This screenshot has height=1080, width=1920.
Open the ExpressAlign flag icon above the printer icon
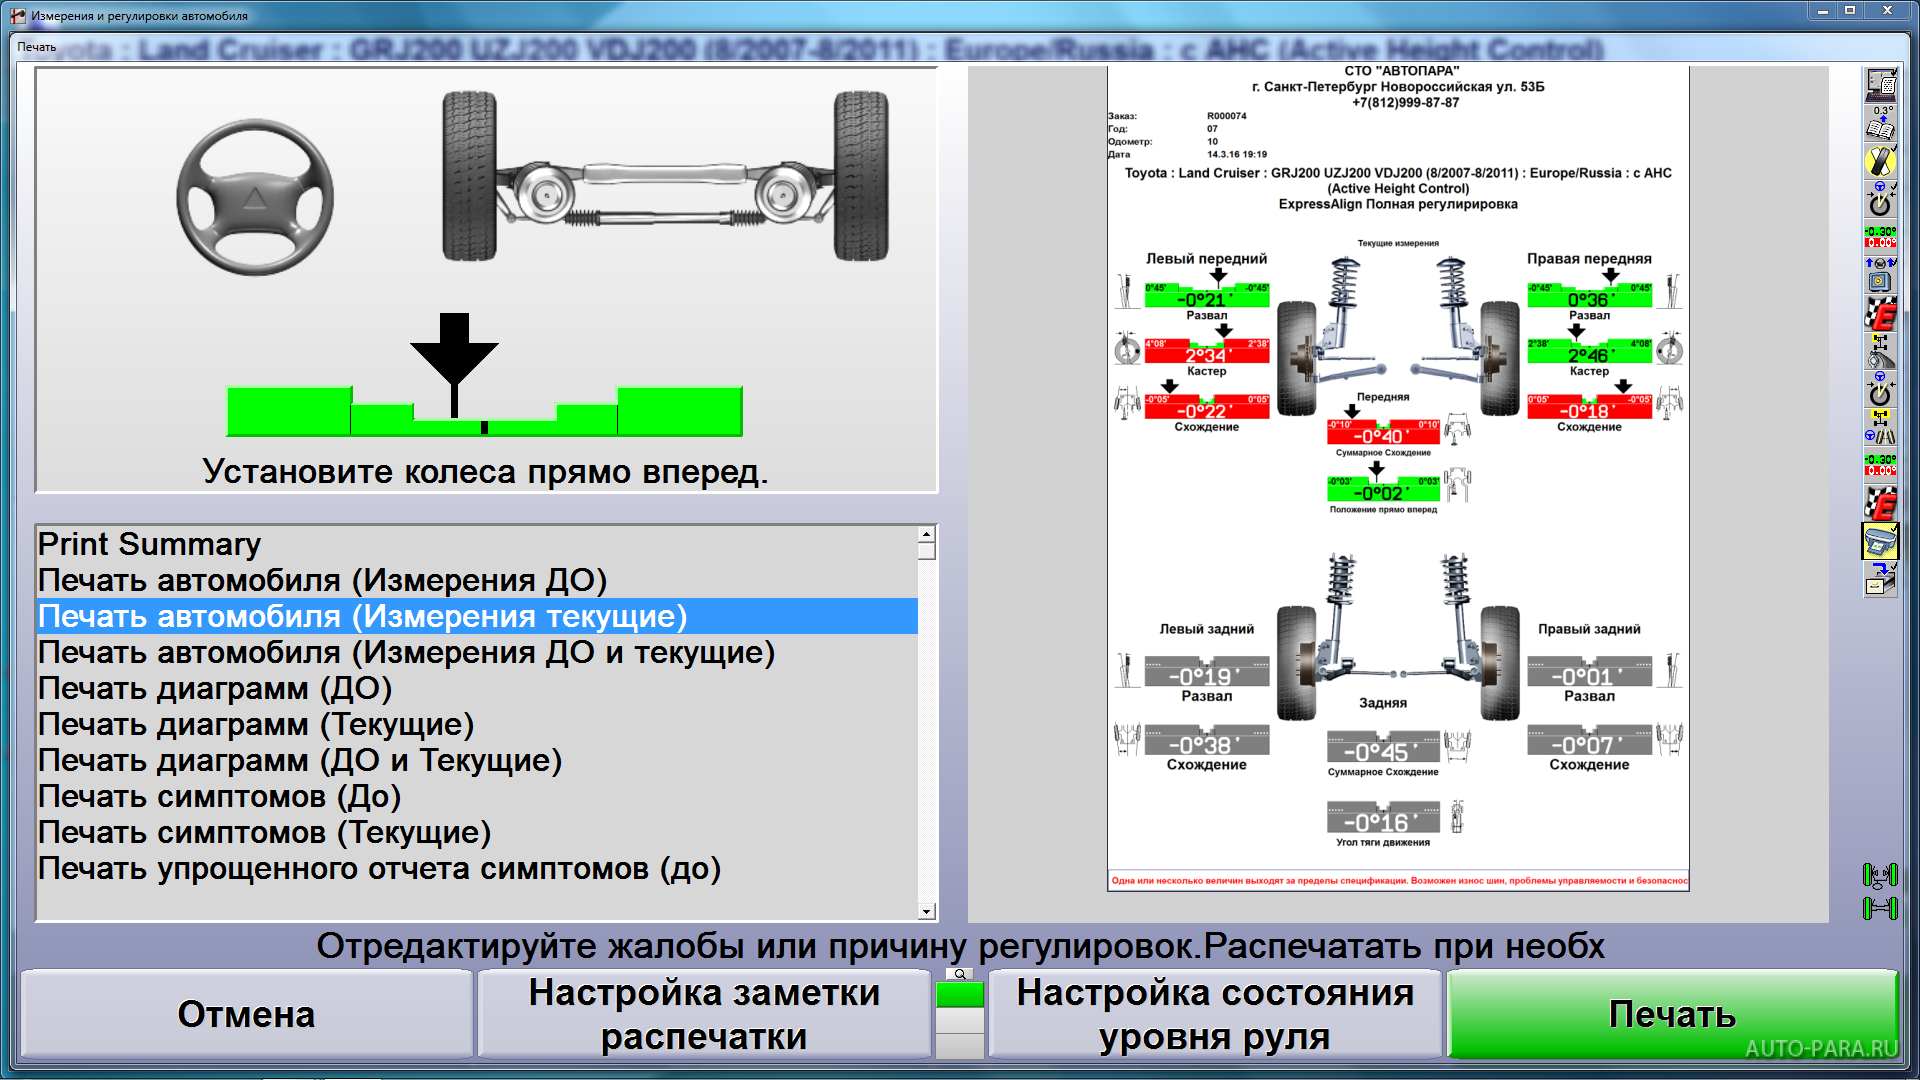coord(1881,503)
